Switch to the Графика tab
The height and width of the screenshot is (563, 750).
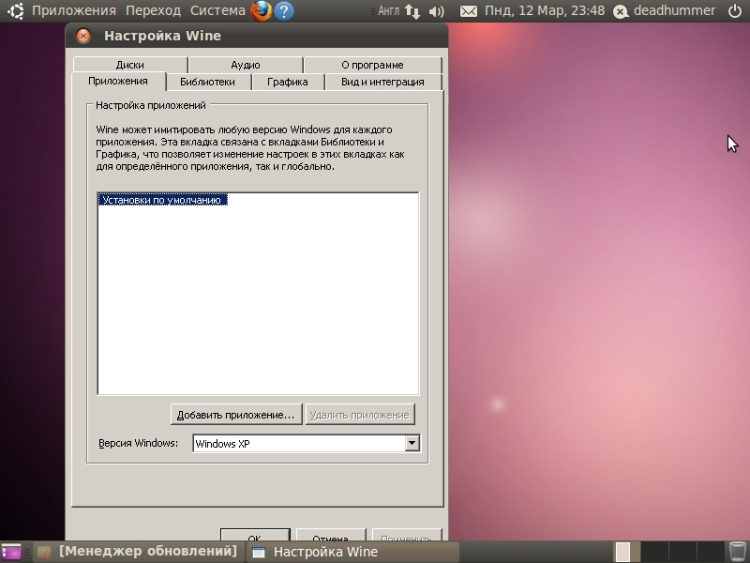[x=288, y=82]
